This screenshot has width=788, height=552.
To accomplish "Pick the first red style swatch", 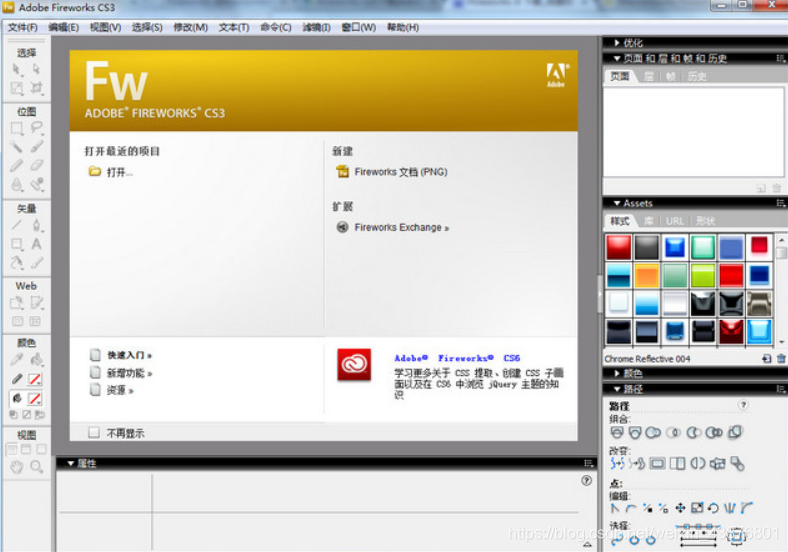I will tap(618, 247).
